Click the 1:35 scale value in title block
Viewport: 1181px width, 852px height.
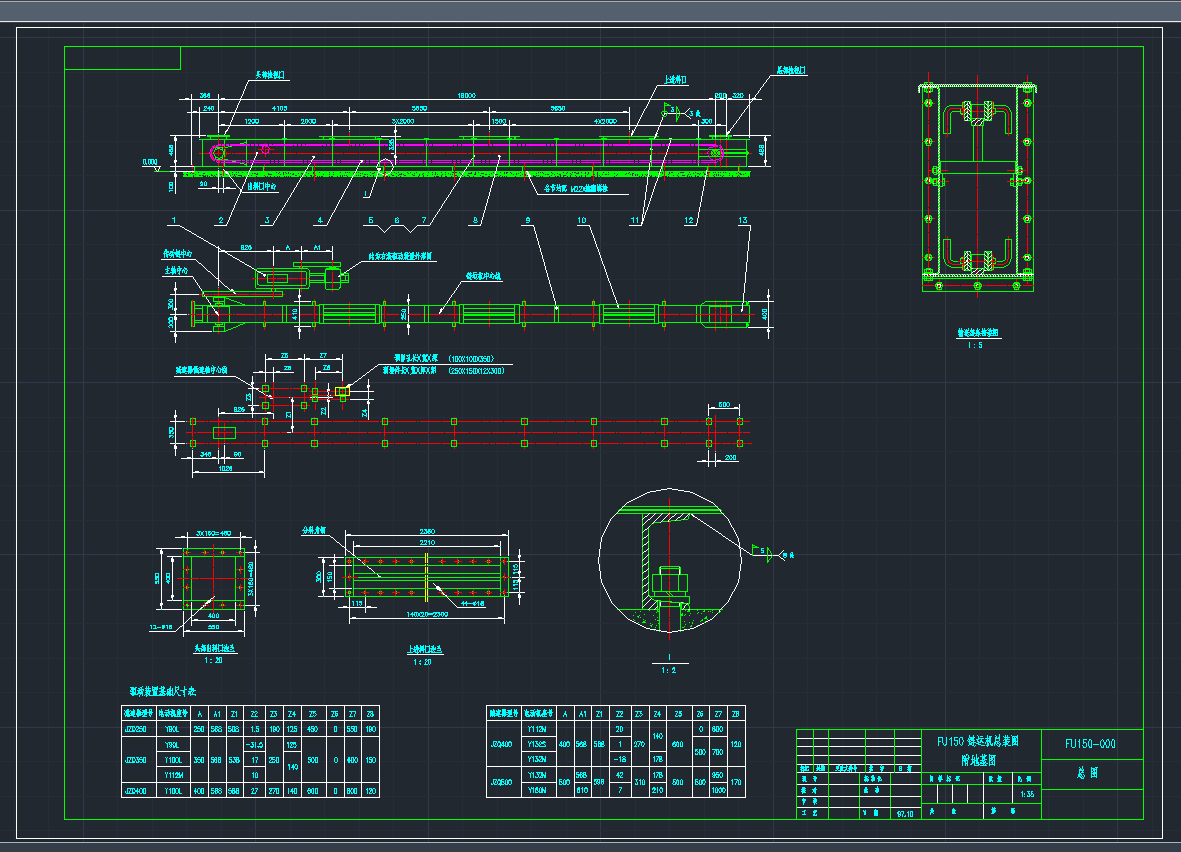coord(1025,795)
